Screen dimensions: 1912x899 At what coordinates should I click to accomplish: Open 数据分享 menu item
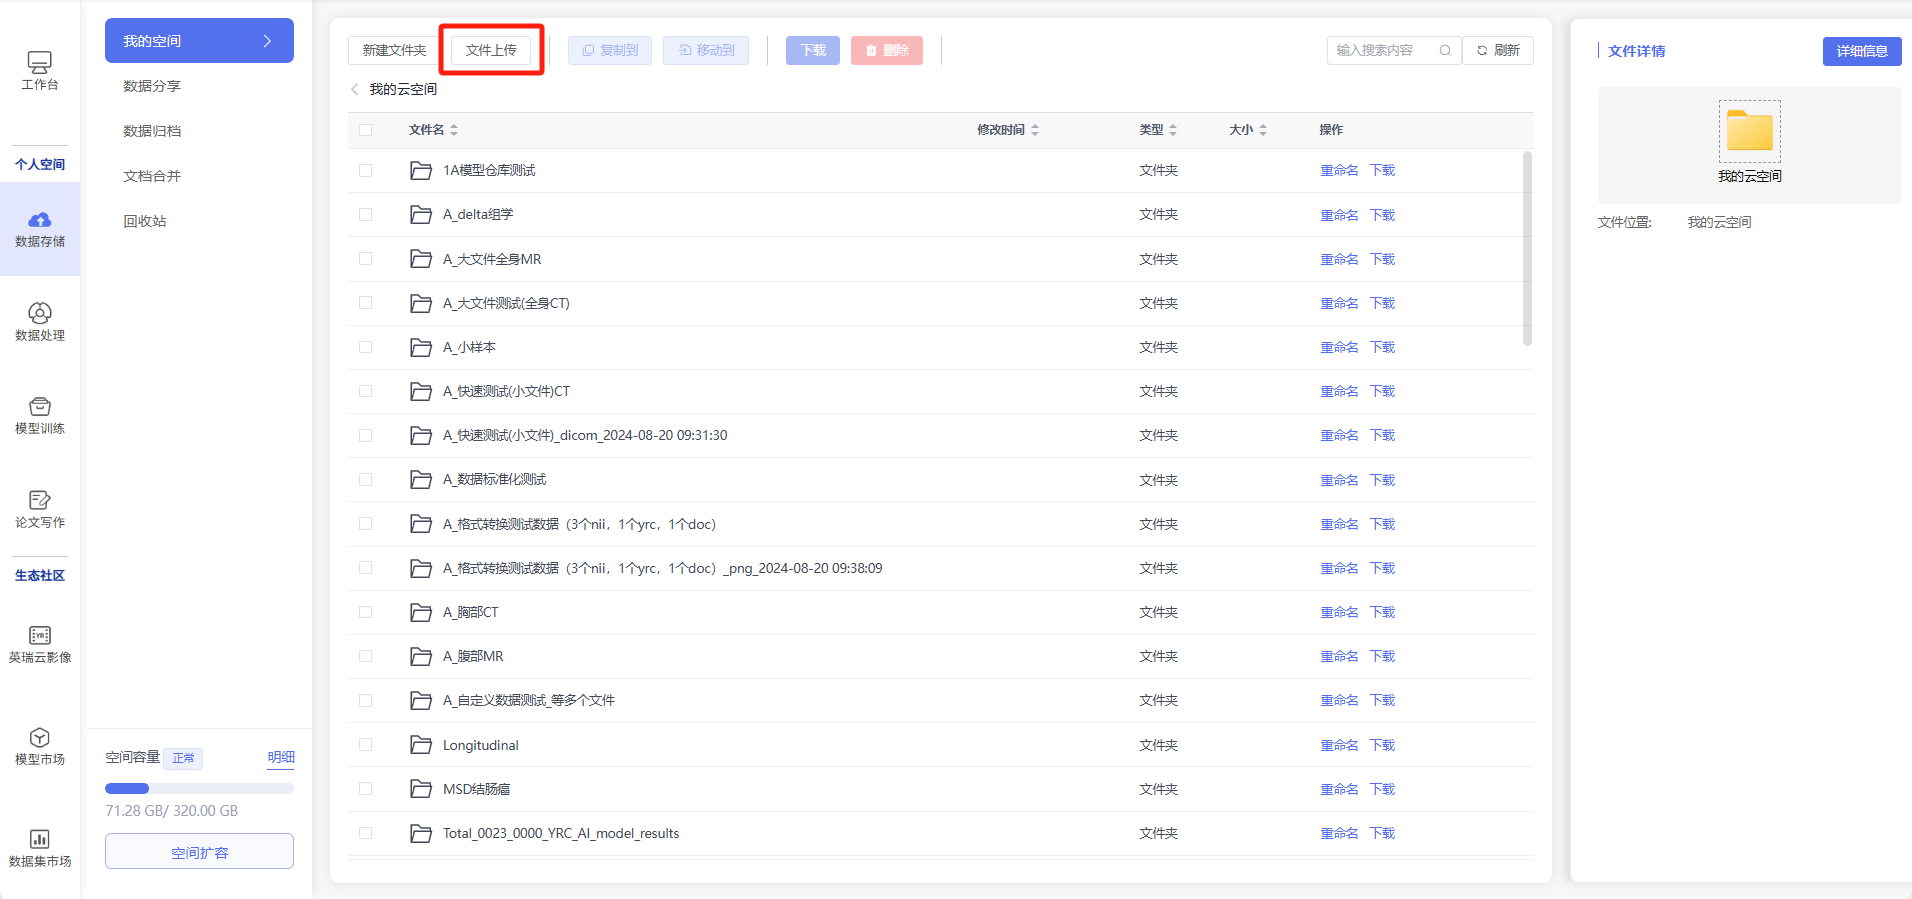(152, 86)
